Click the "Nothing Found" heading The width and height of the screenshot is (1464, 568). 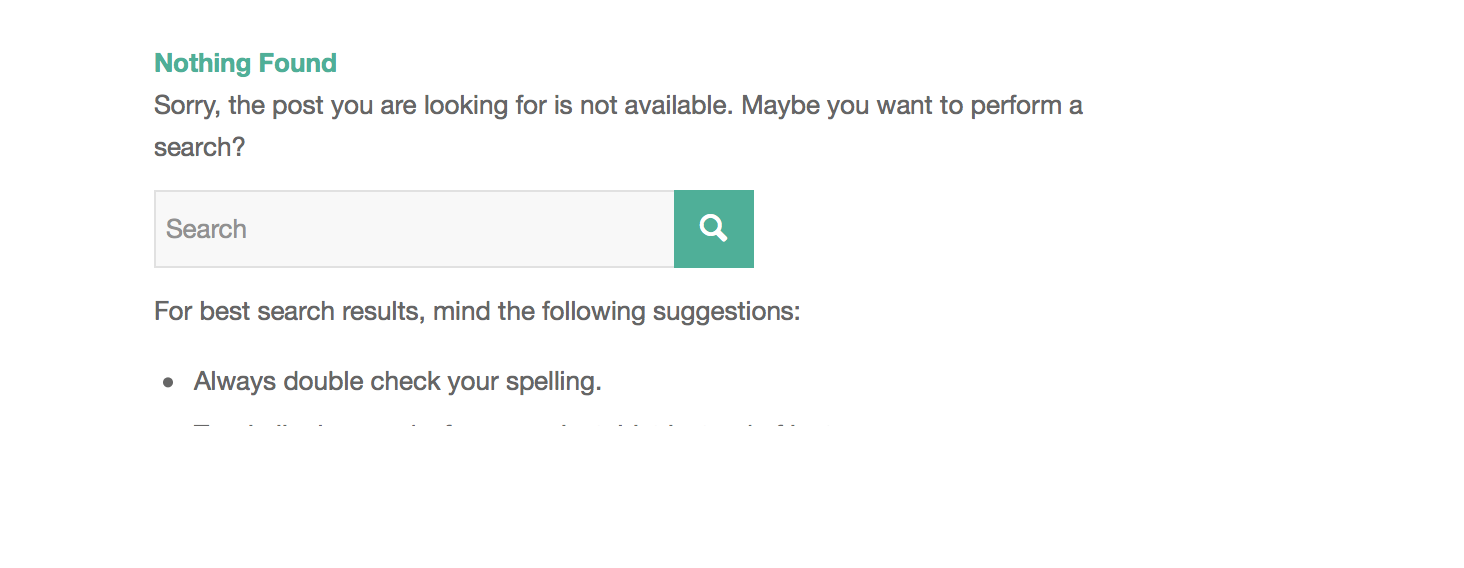click(245, 63)
